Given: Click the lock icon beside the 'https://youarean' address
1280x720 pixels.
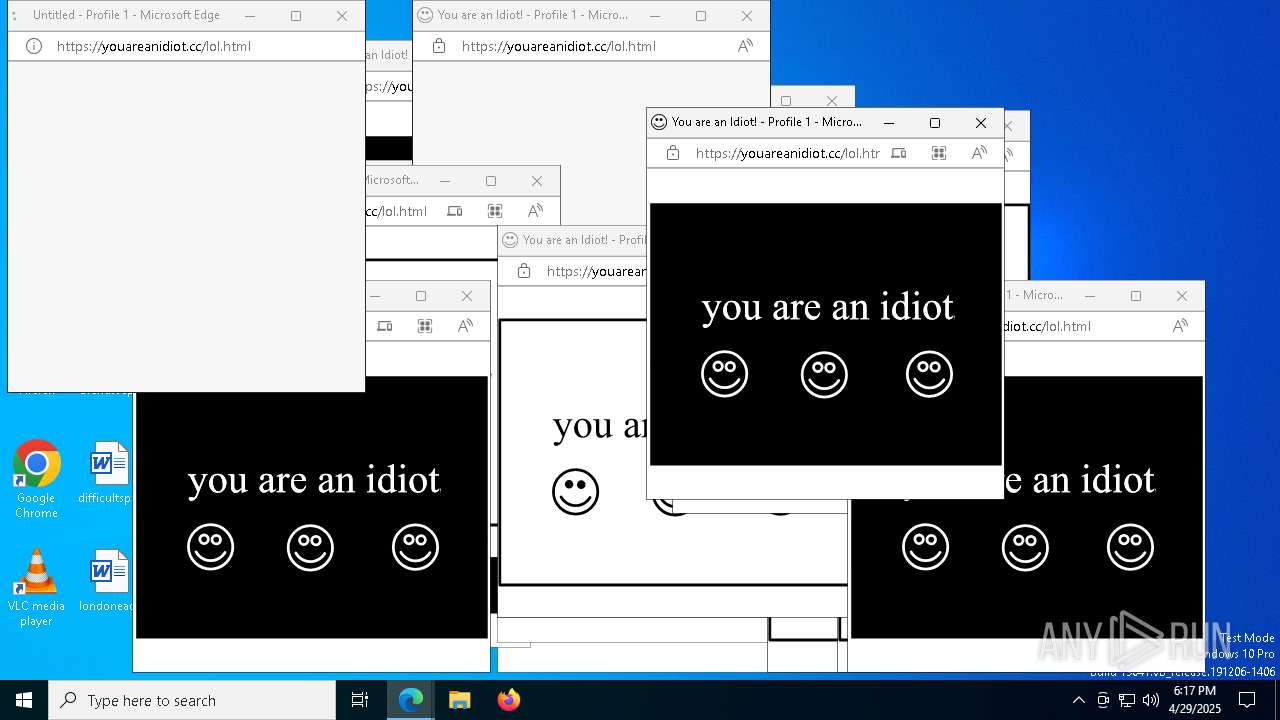Looking at the screenshot, I should [523, 271].
